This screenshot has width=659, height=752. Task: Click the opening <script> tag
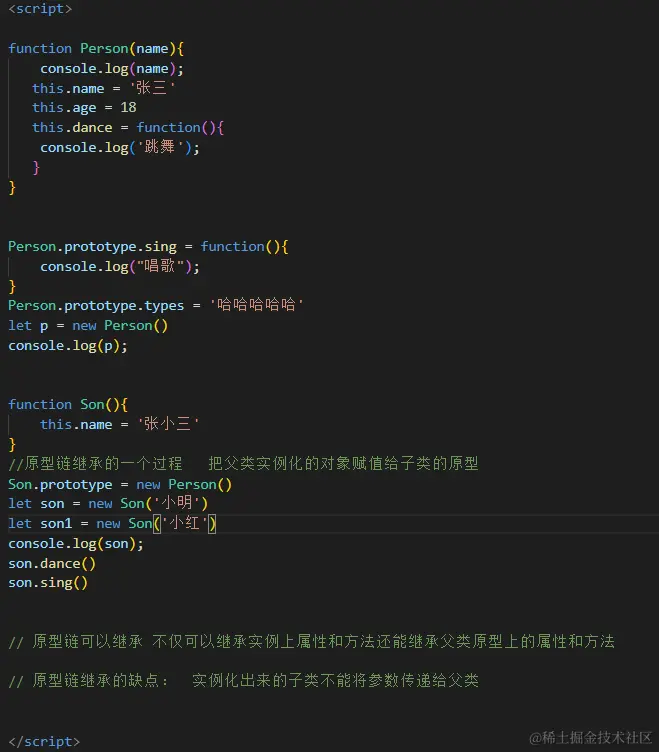[x=40, y=9]
